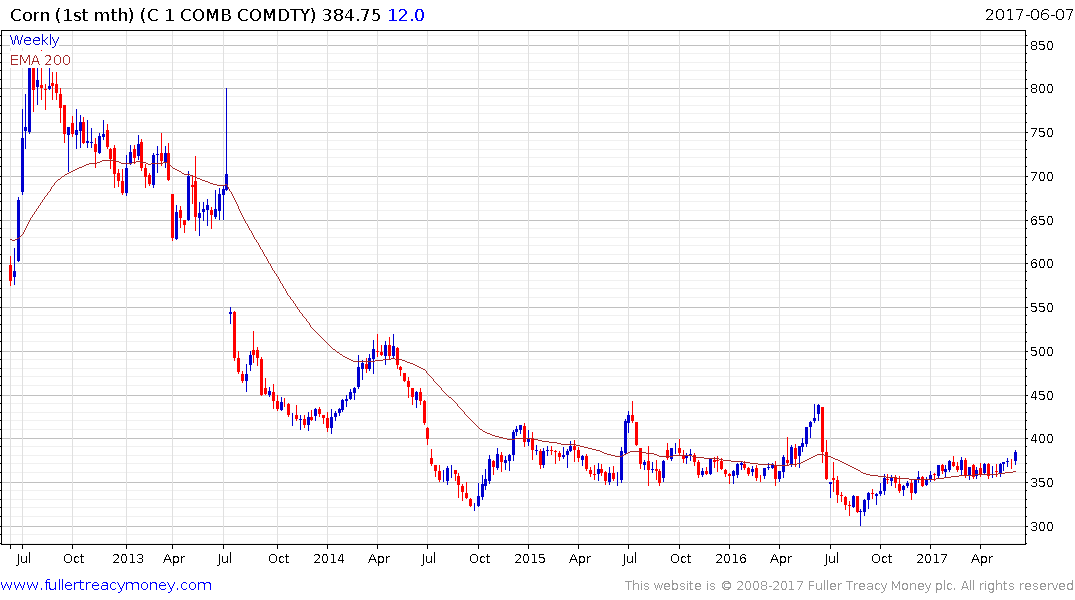Click the blue change value 12.0
Image resolution: width=1075 pixels, height=600 pixels.
[x=406, y=15]
